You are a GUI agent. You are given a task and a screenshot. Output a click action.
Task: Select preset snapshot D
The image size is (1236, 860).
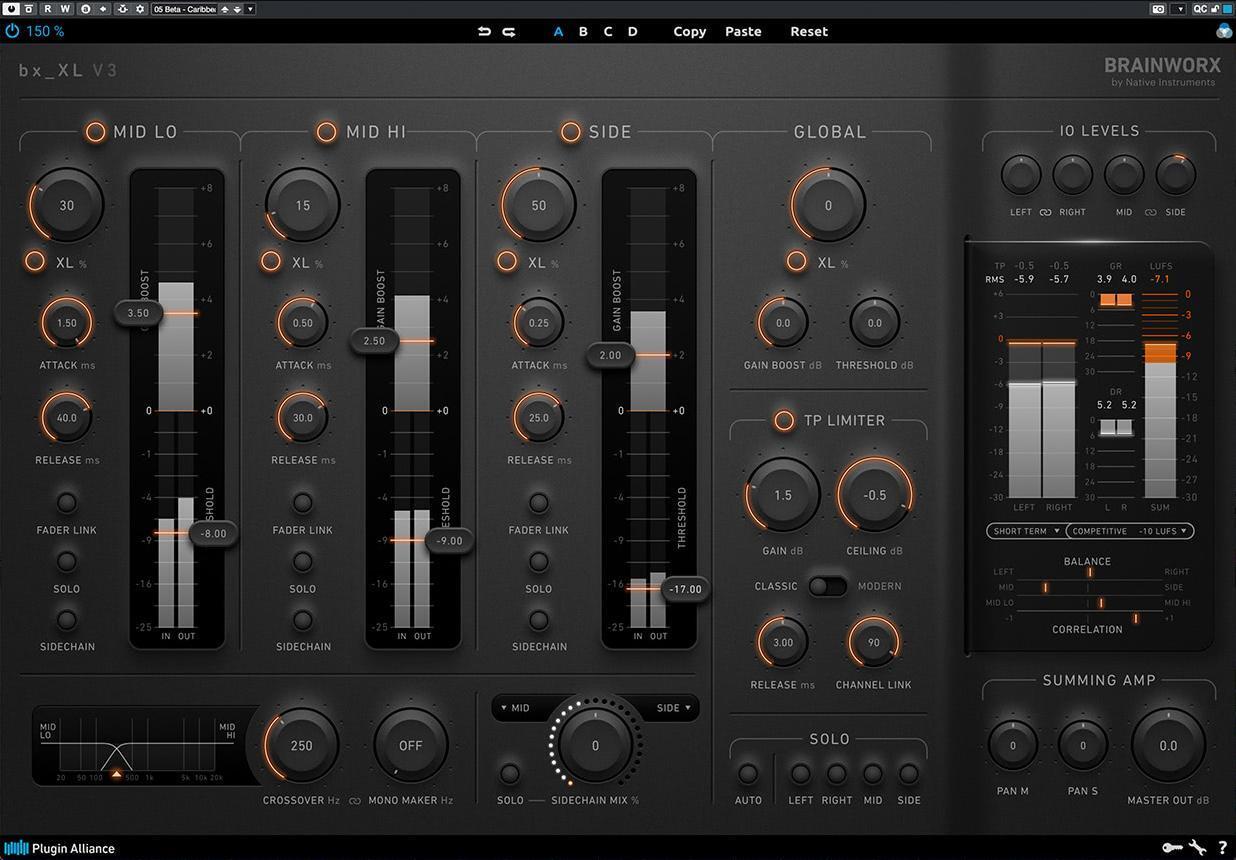point(632,31)
